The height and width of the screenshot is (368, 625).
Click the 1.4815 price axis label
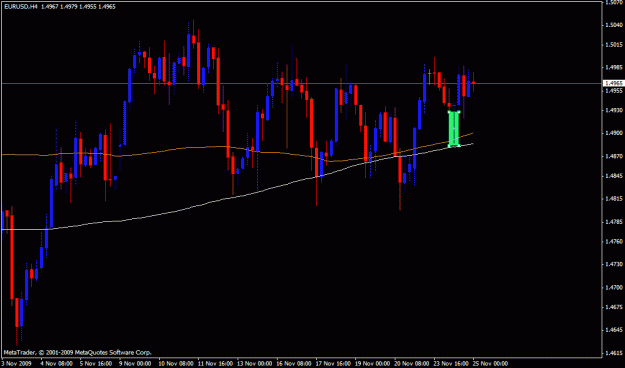(x=613, y=199)
